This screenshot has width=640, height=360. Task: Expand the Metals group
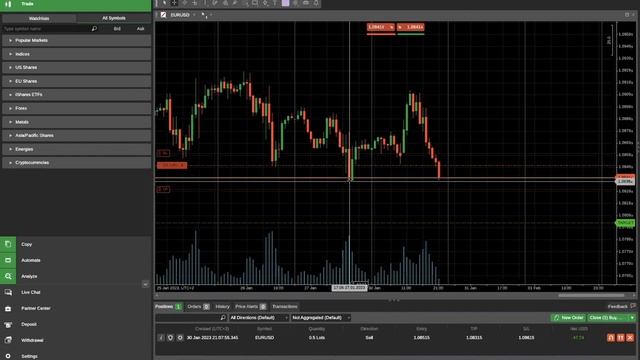76,122
